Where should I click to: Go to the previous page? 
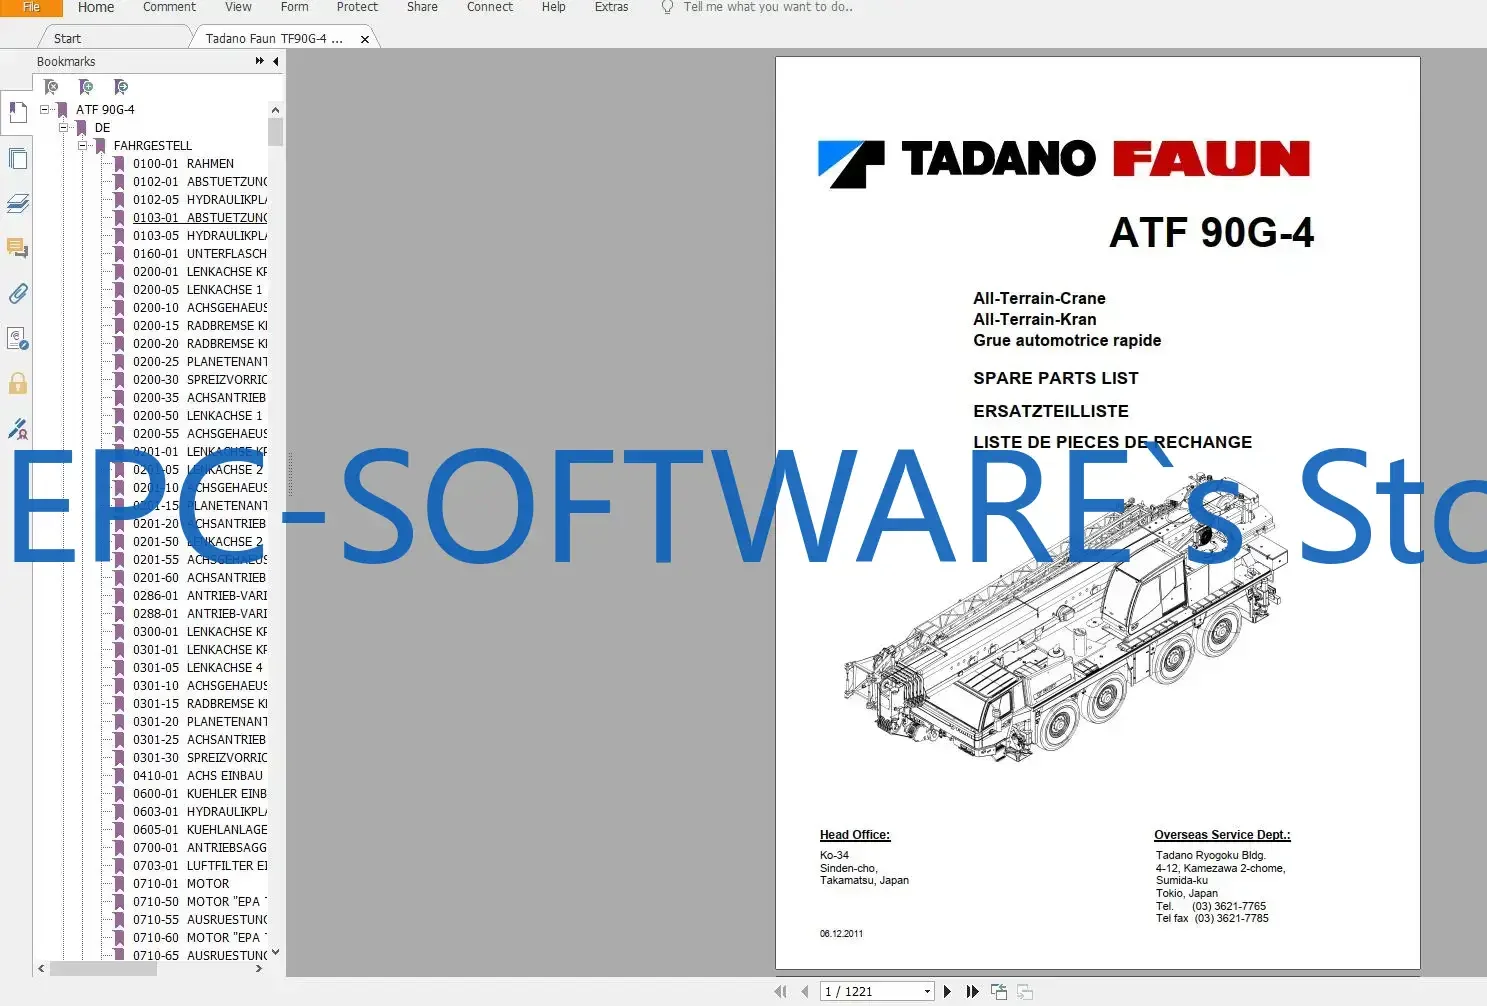tap(805, 991)
